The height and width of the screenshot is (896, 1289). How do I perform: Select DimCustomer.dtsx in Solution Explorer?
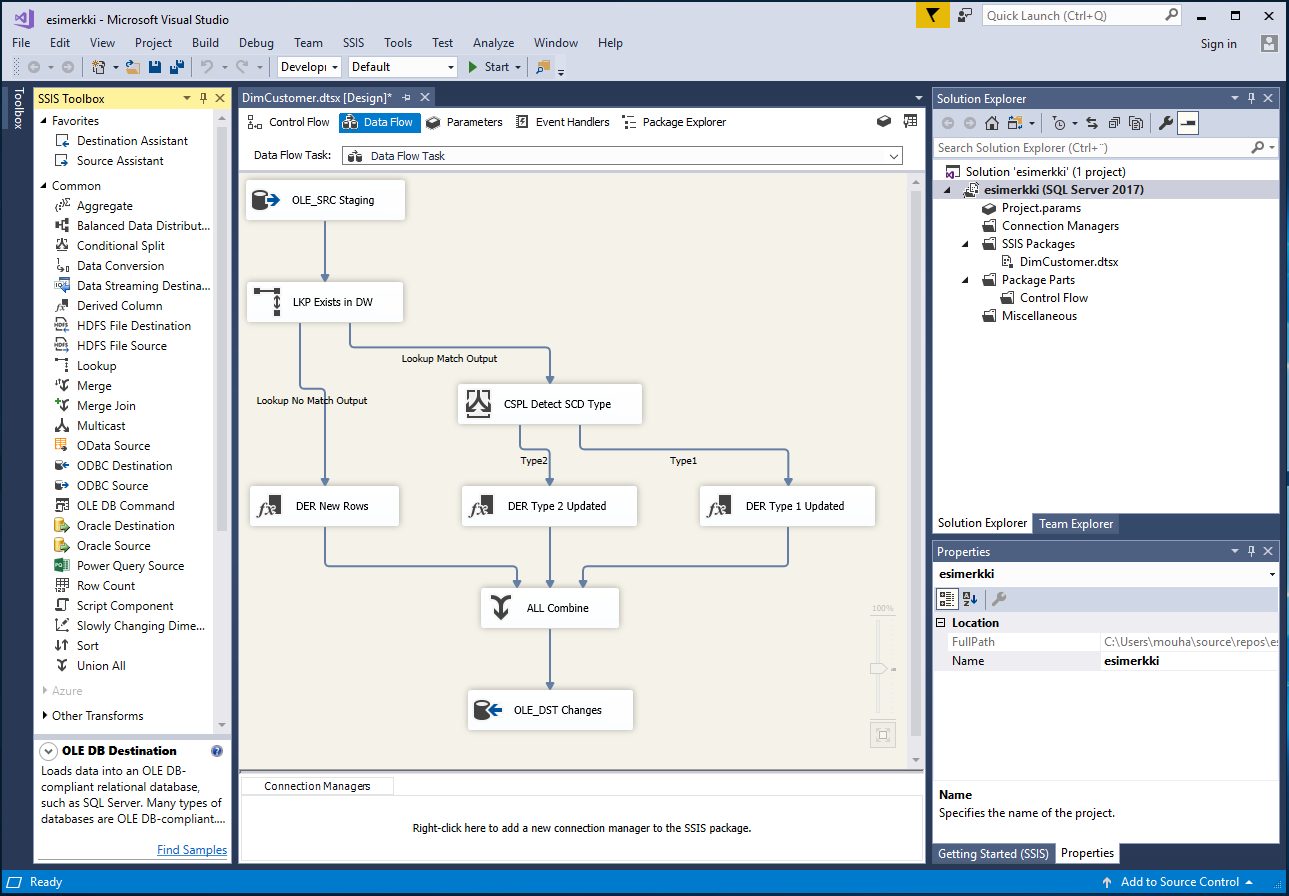pyautogui.click(x=1069, y=262)
